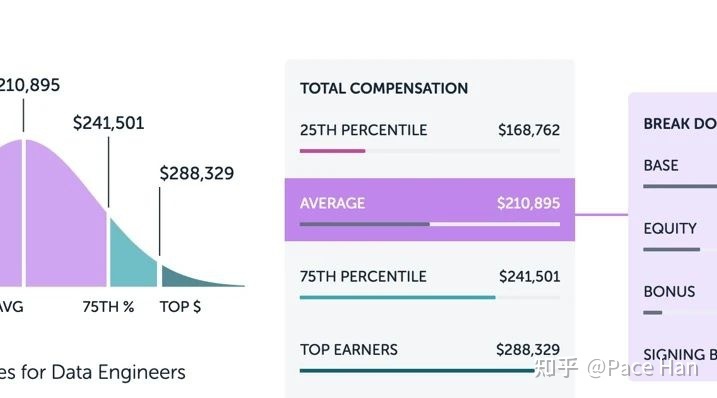Click the EQUITY progress bar
717x398 pixels.
(671, 249)
